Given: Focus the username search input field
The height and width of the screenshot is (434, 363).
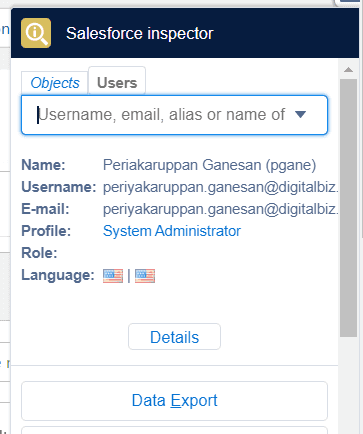Looking at the screenshot, I should (x=174, y=115).
